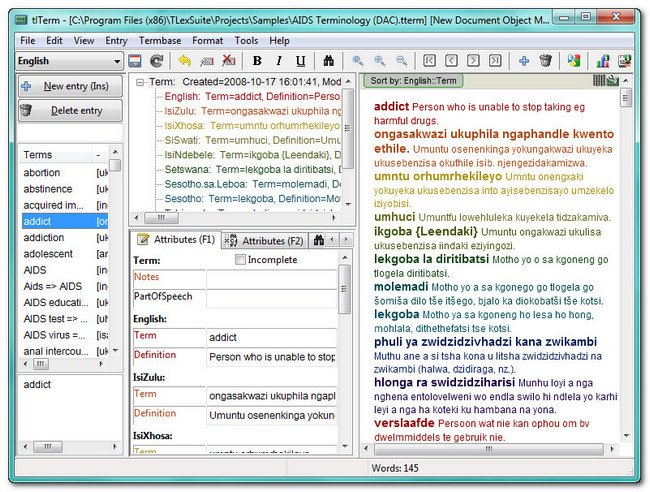Click the green preview icon beside Sort by
This screenshot has height=492, width=650.
coord(613,80)
